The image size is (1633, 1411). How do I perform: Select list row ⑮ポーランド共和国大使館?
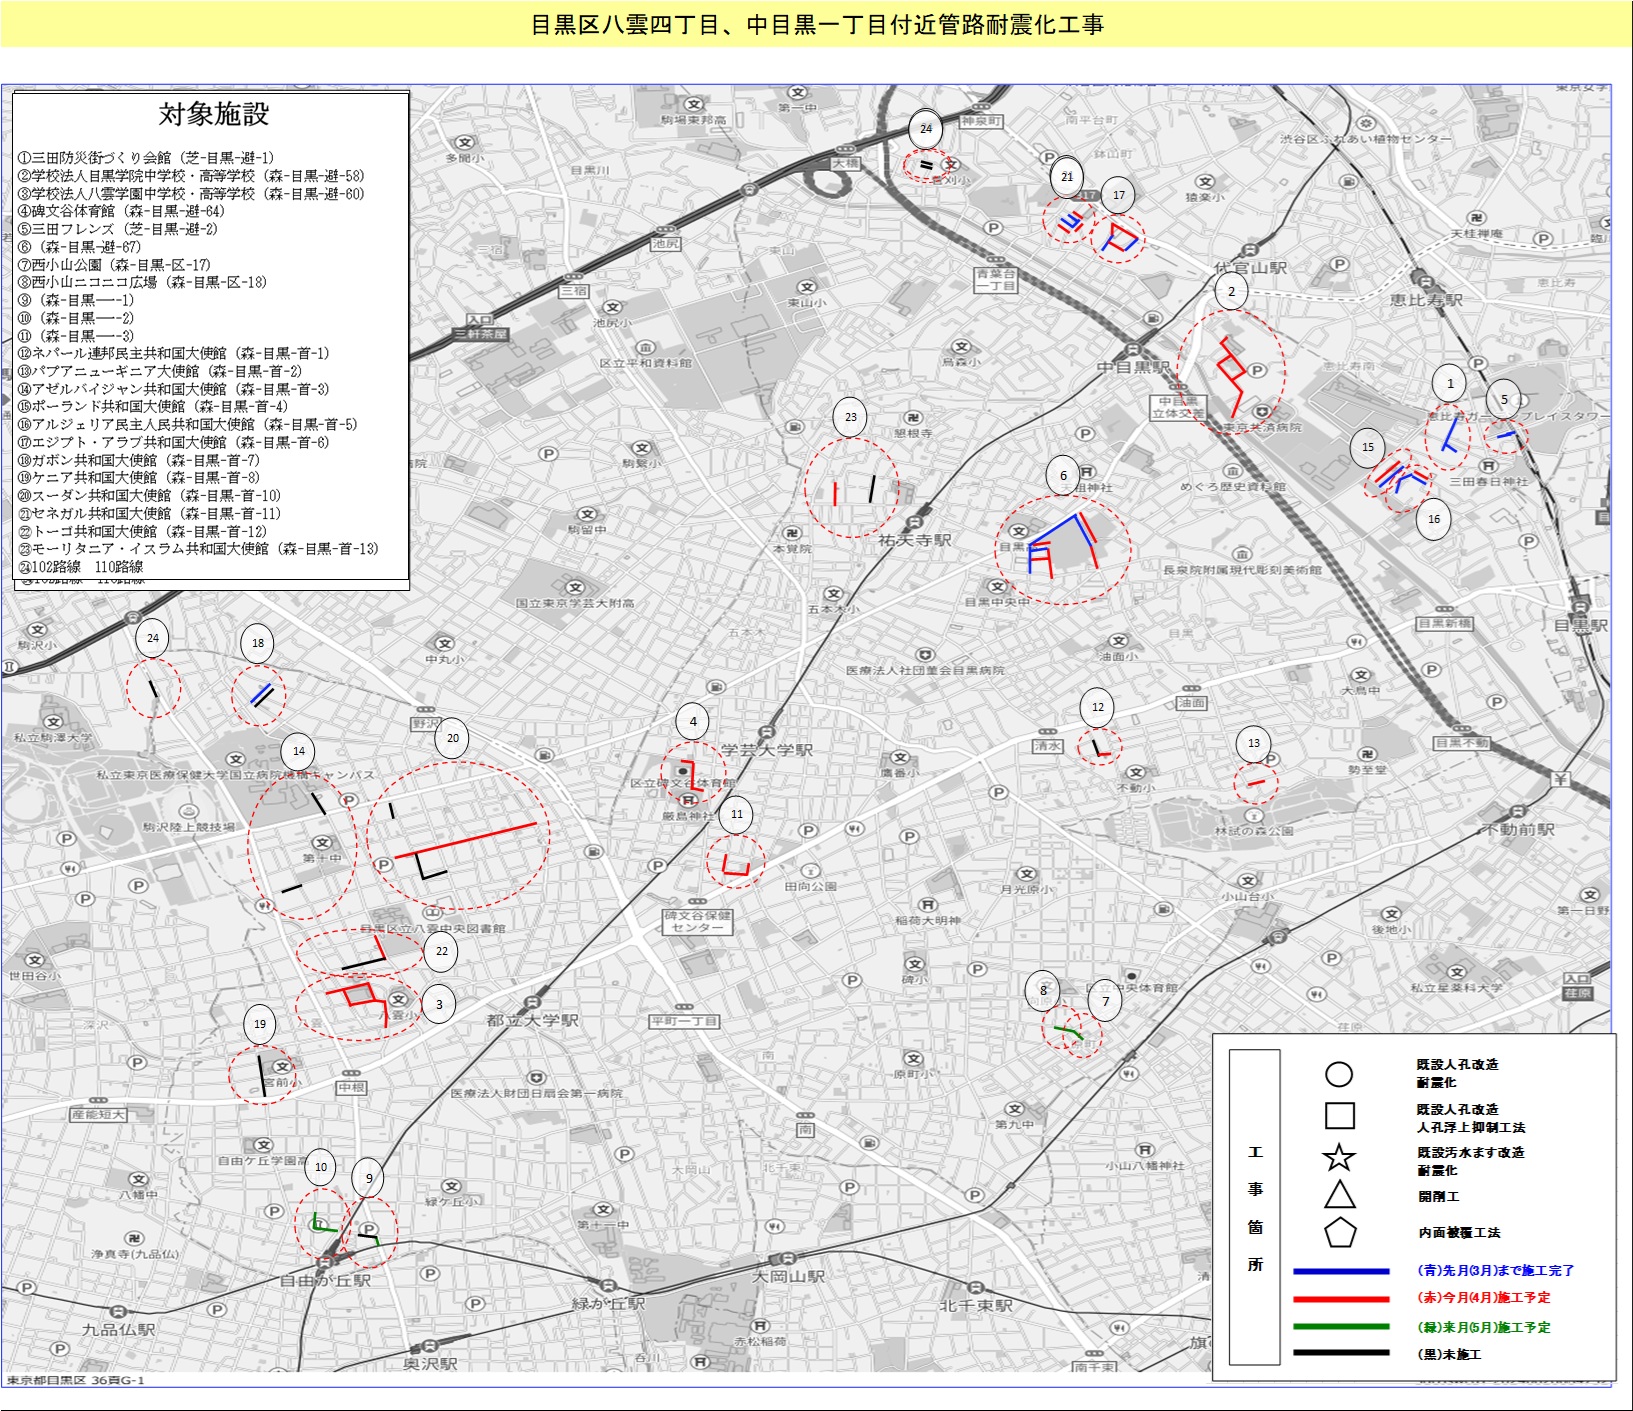tap(152, 406)
